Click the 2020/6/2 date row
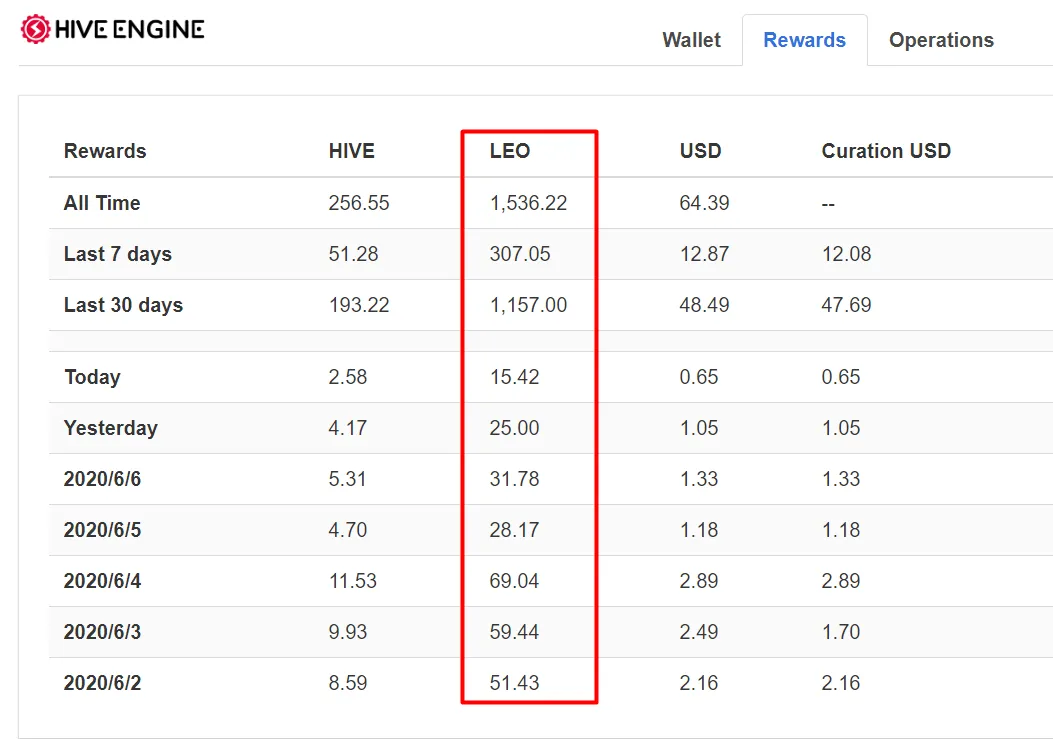1053x739 pixels. [551, 683]
